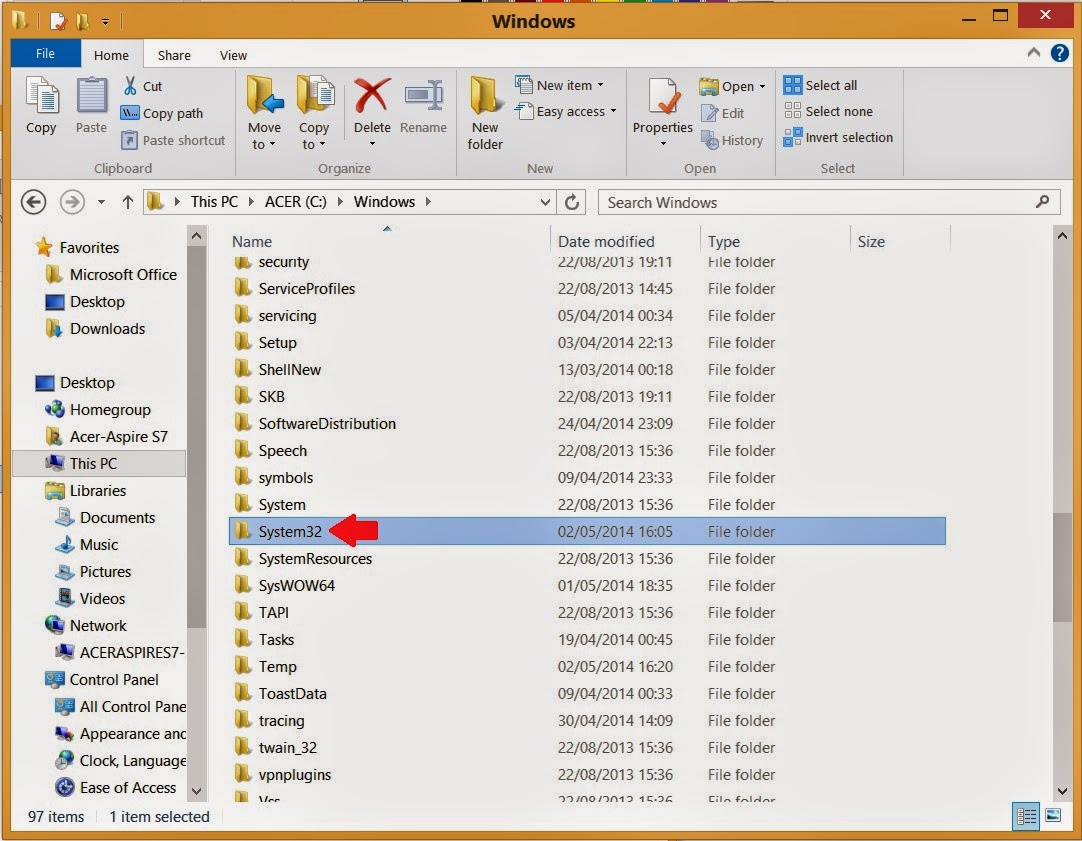1082x841 pixels.
Task: Refresh the Windows folder view
Action: 572,202
